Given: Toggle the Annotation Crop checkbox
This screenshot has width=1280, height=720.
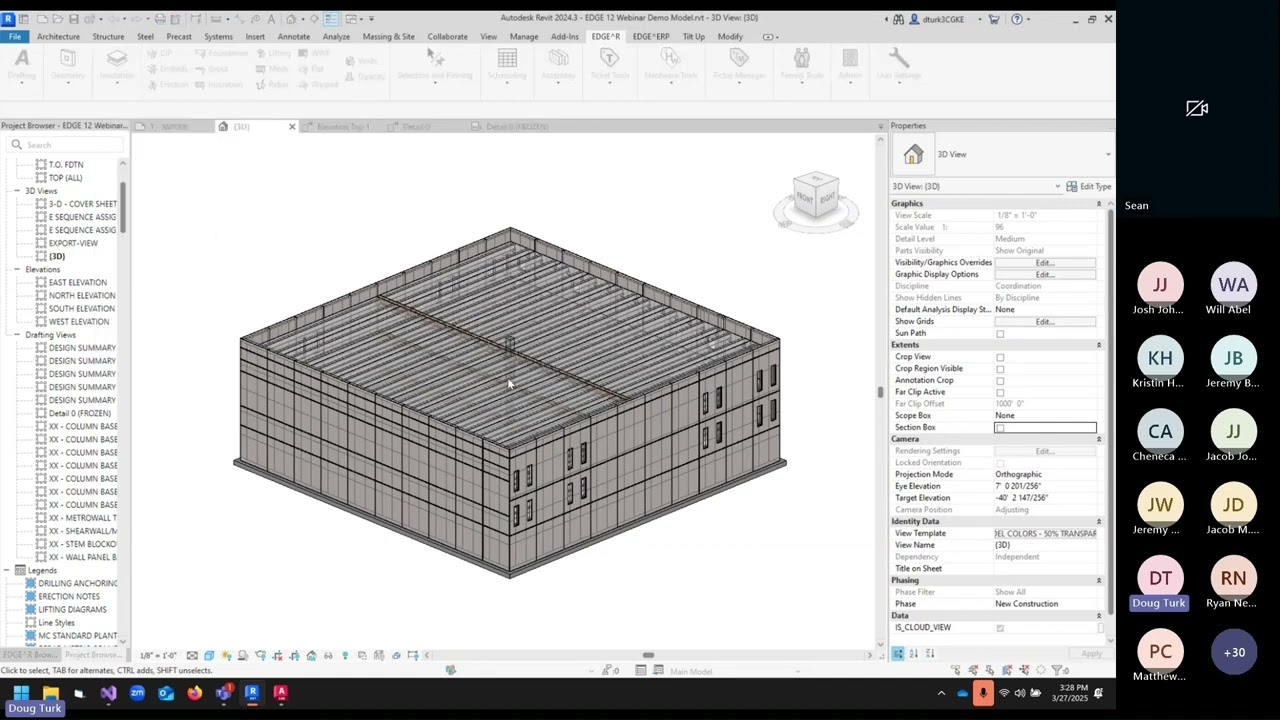Looking at the screenshot, I should click(x=1000, y=381).
